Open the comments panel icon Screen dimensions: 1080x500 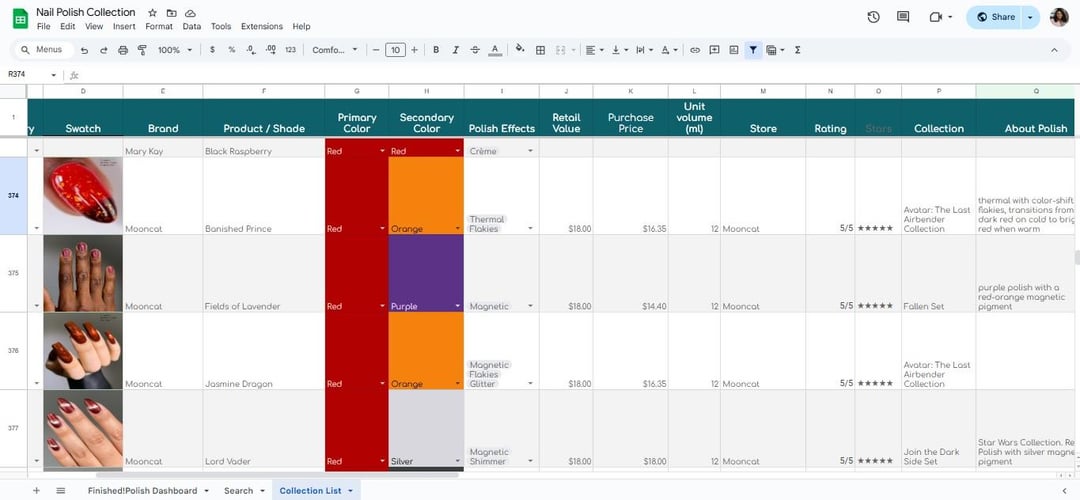point(903,17)
